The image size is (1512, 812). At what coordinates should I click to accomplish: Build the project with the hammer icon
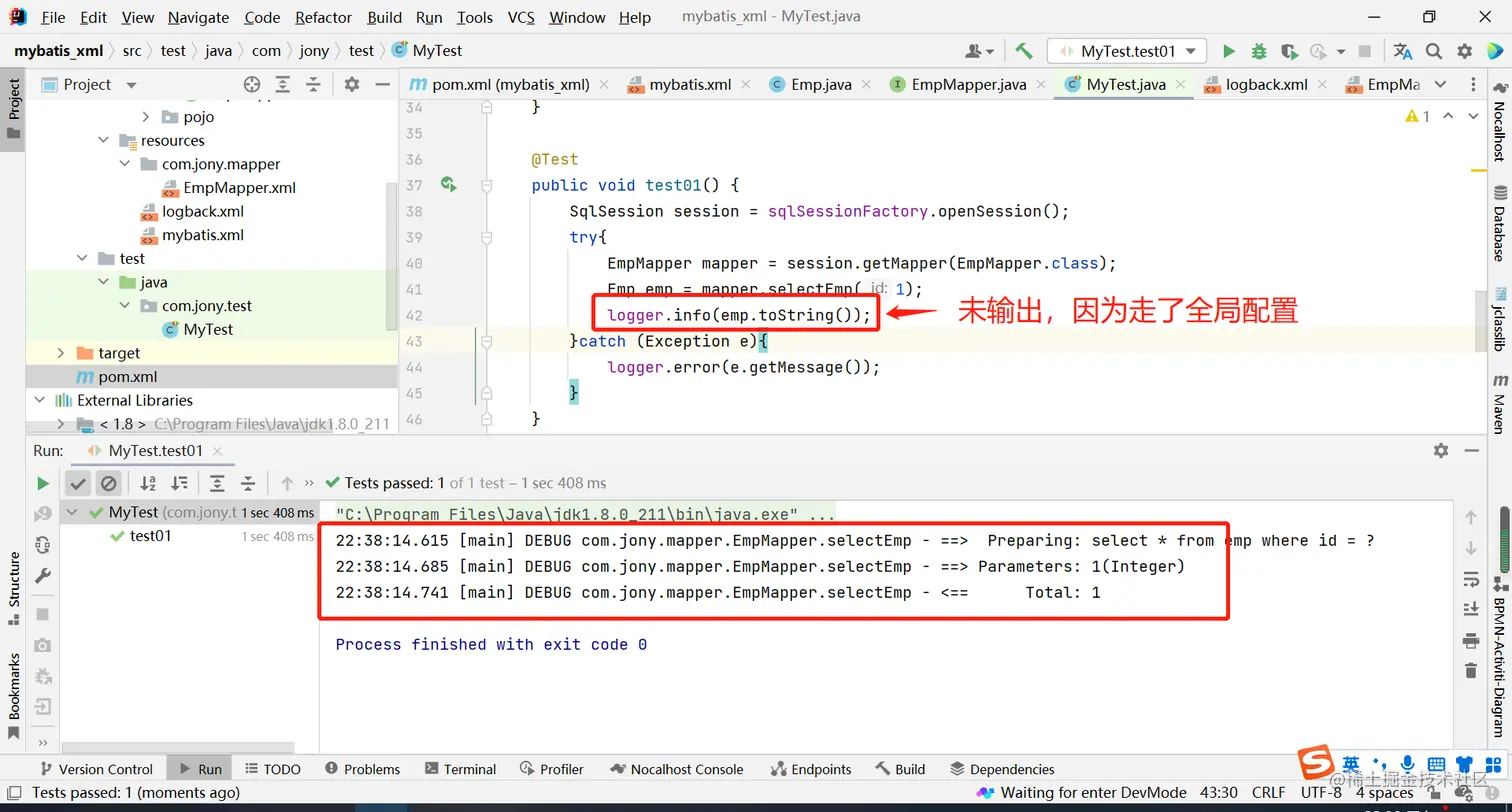1023,51
